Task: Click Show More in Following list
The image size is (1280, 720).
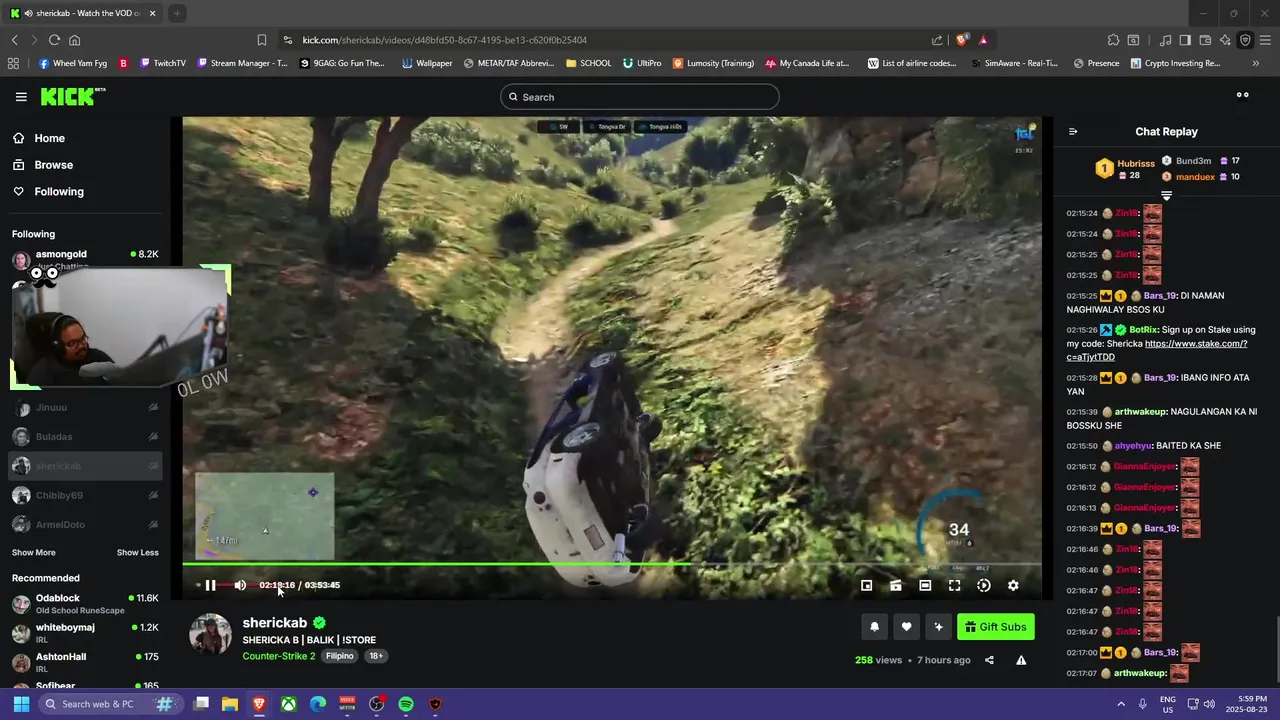Action: pos(34,552)
